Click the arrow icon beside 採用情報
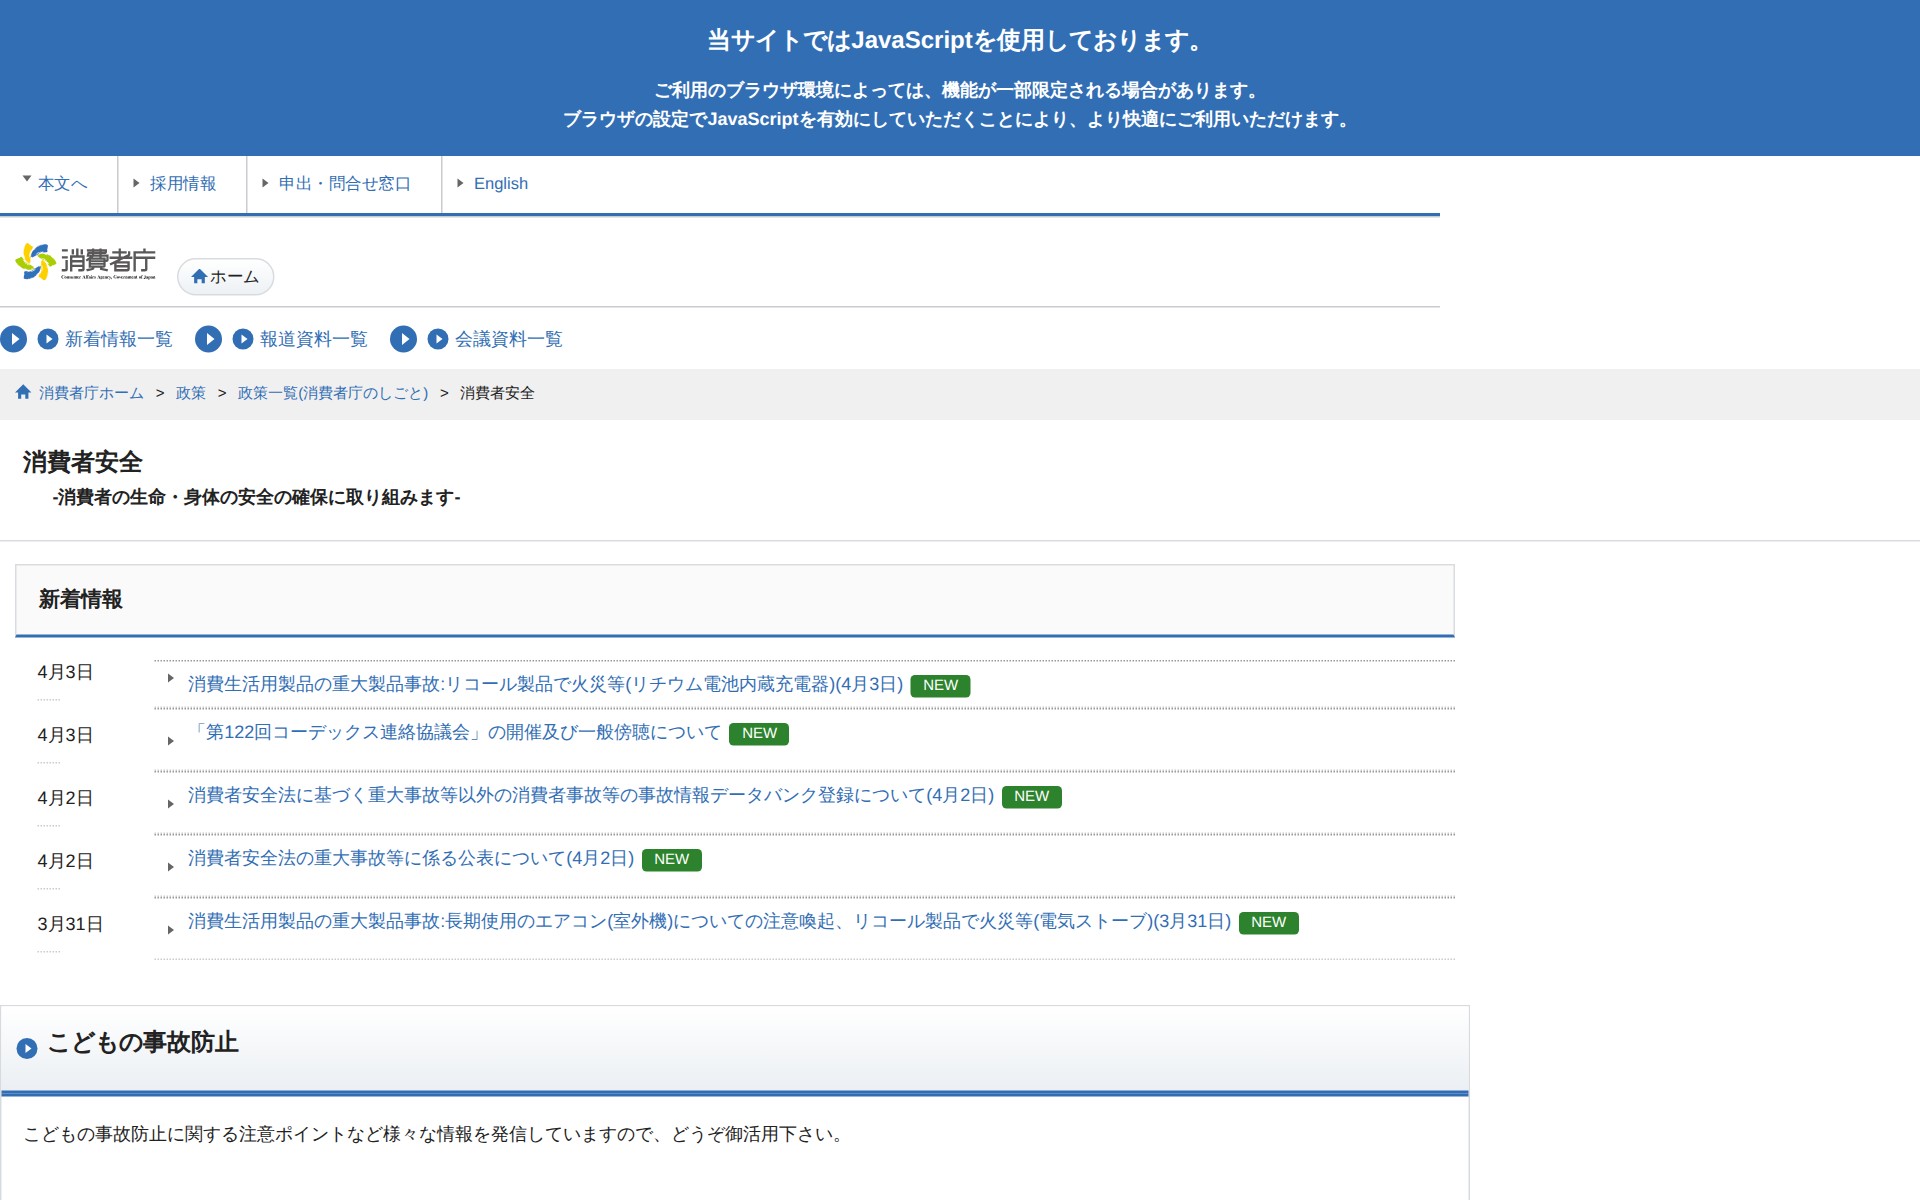 pos(136,183)
